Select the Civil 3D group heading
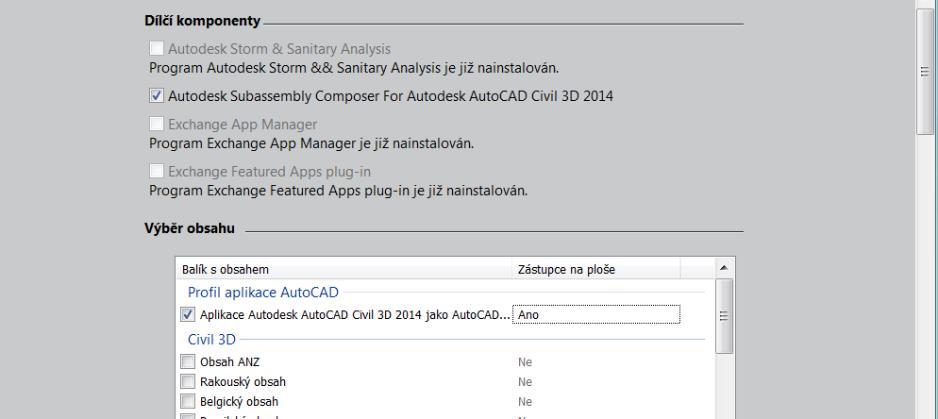Image resolution: width=938 pixels, height=419 pixels. (212, 339)
